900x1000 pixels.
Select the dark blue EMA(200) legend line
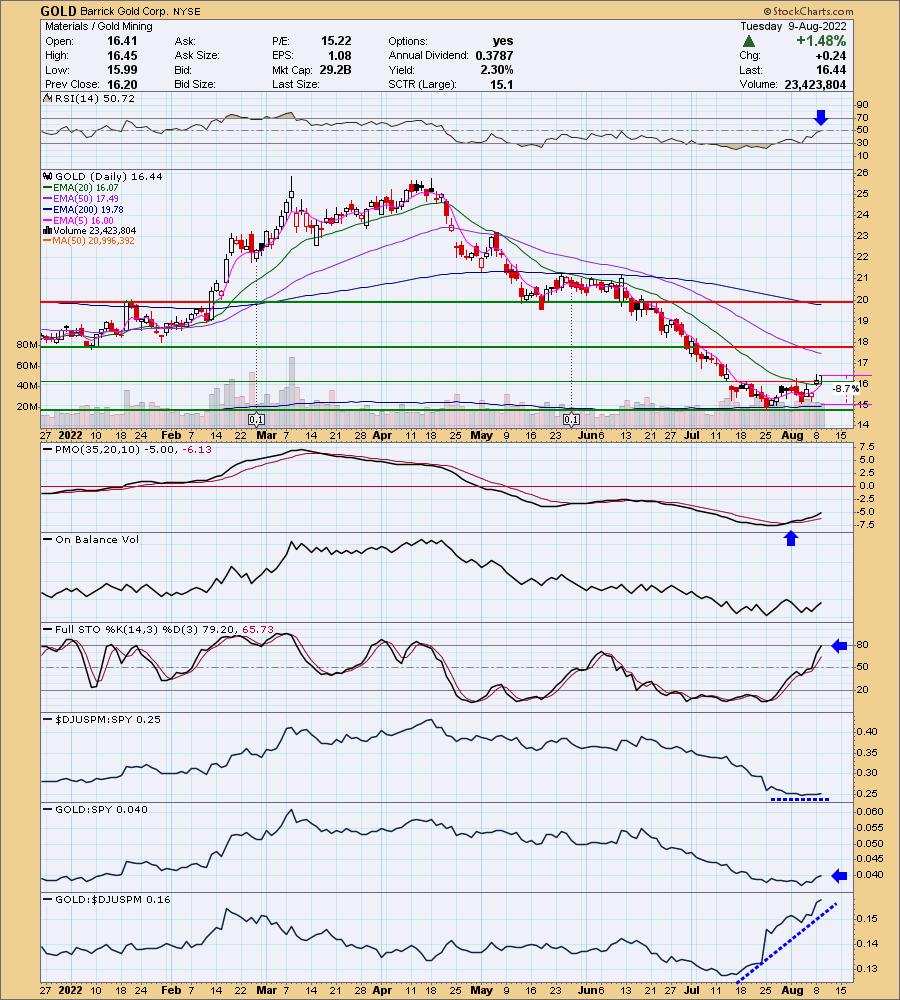tap(48, 209)
